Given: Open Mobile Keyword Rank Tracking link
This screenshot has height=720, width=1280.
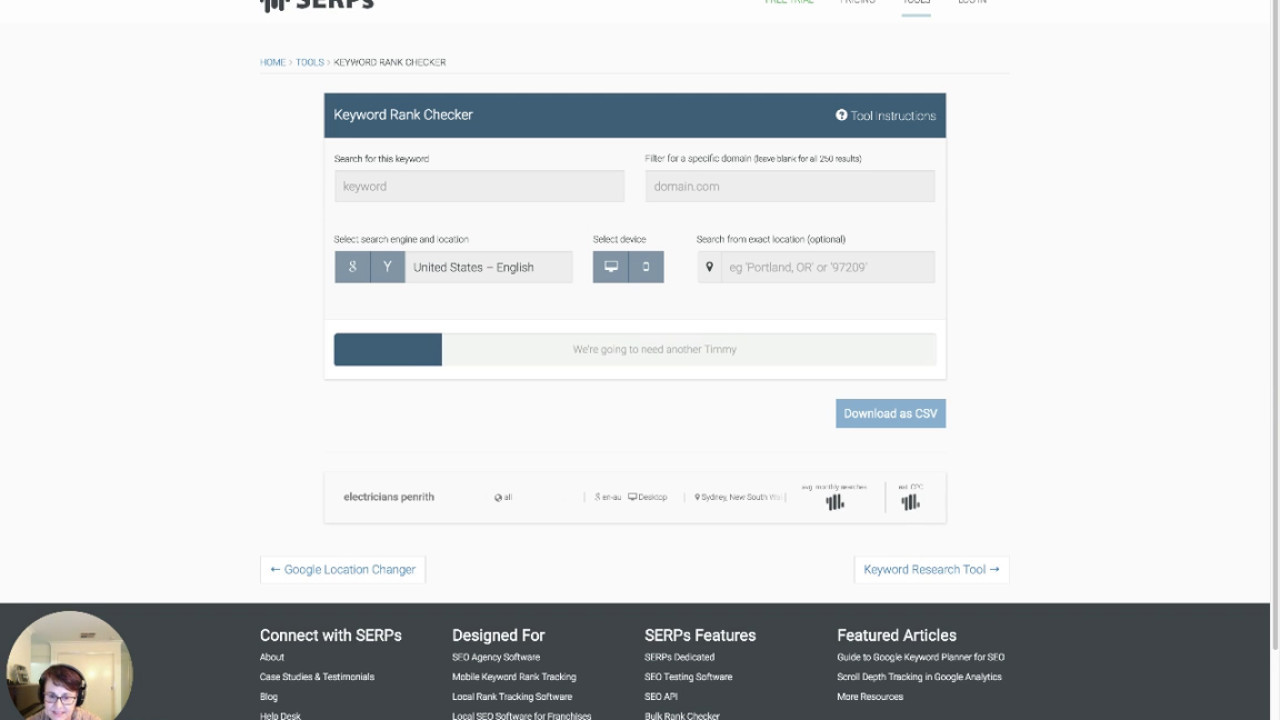Looking at the screenshot, I should click(x=514, y=677).
